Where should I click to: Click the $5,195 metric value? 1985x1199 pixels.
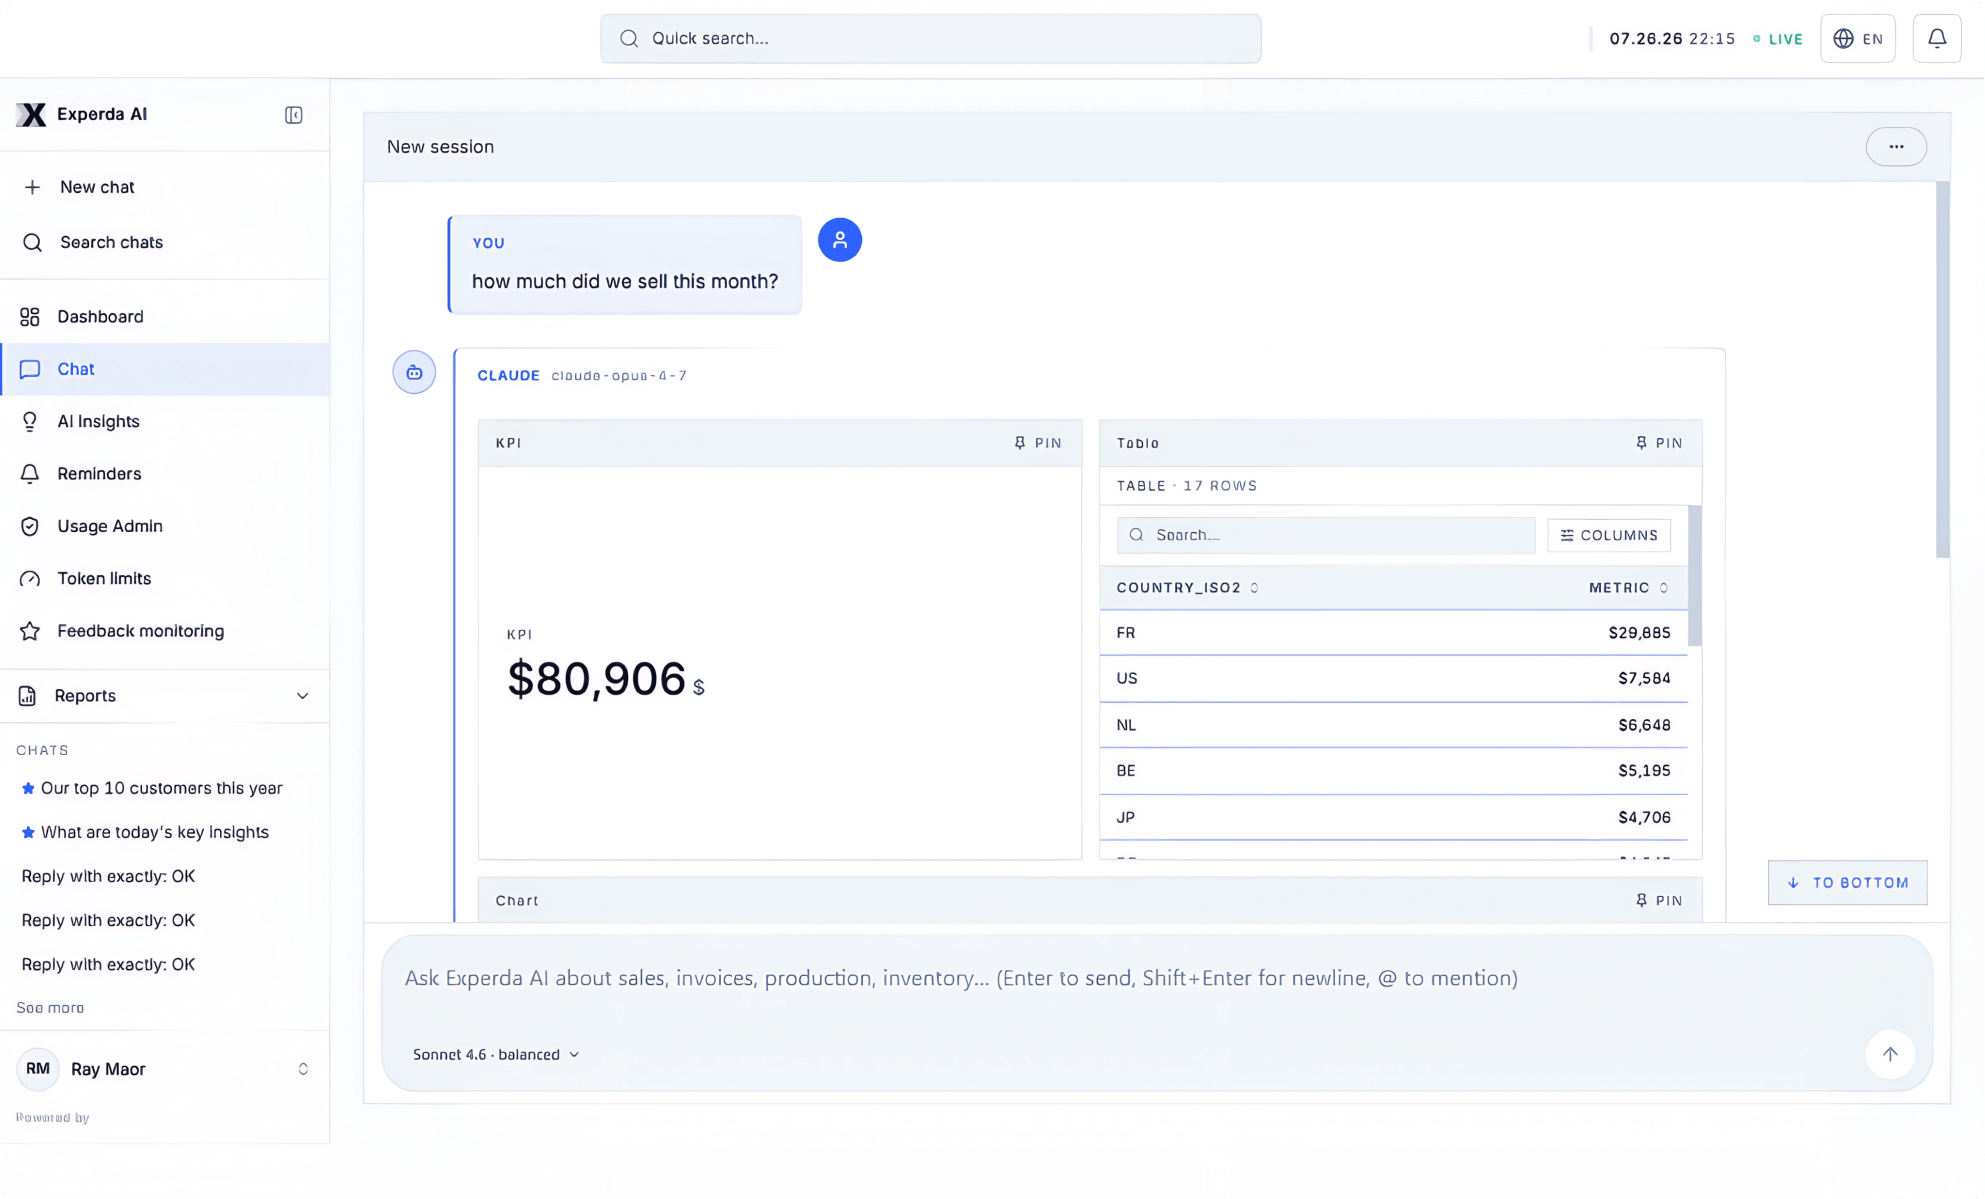click(1644, 771)
